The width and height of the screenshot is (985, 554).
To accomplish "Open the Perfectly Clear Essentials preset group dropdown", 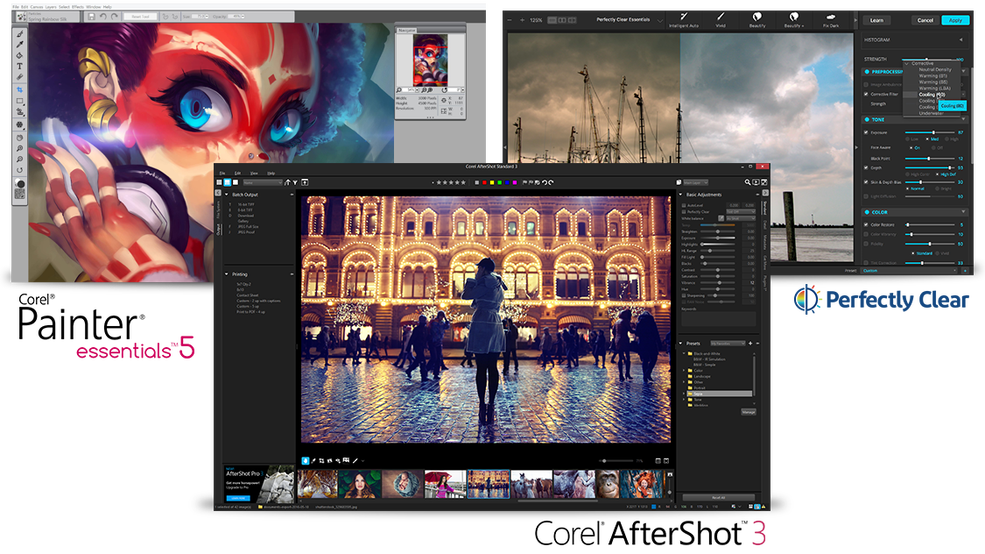I will click(660, 21).
